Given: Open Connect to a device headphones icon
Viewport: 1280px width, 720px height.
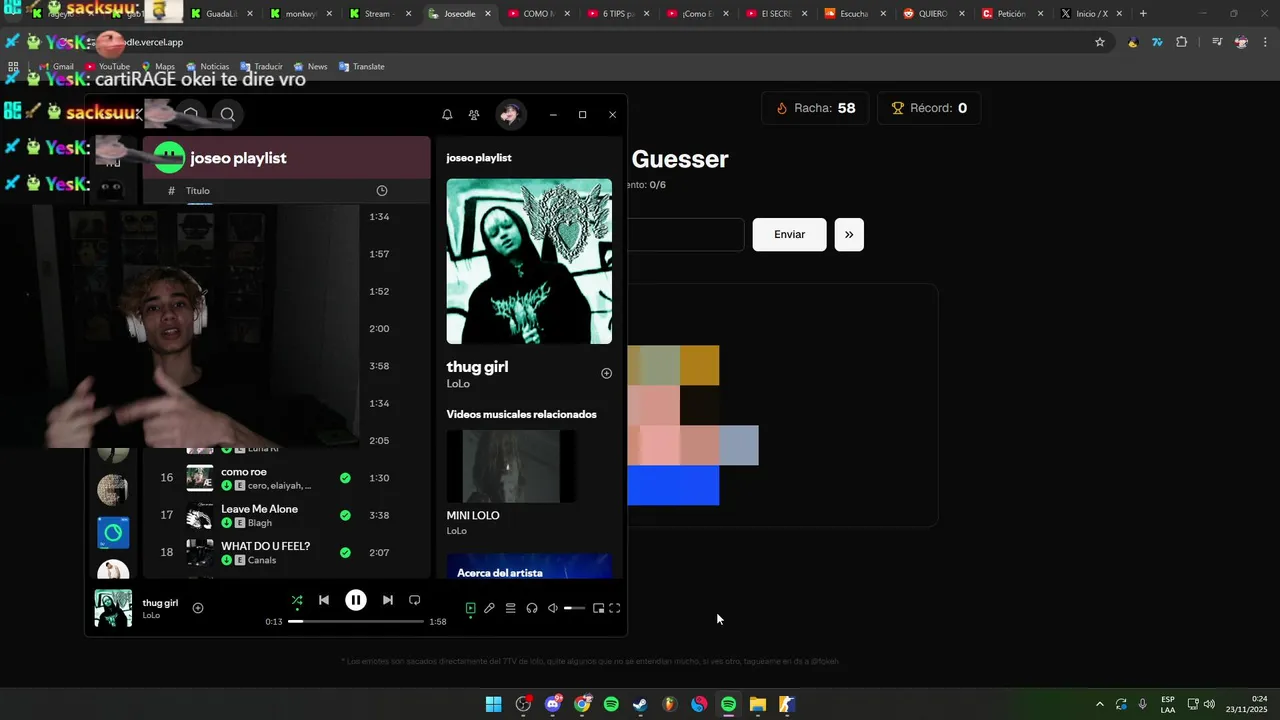Looking at the screenshot, I should (532, 608).
